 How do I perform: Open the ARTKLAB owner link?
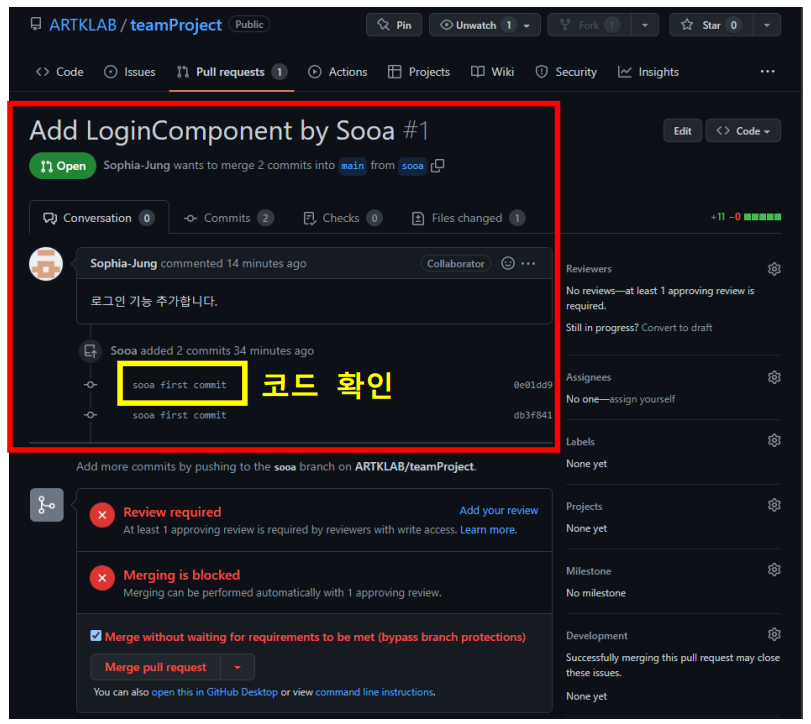(83, 25)
